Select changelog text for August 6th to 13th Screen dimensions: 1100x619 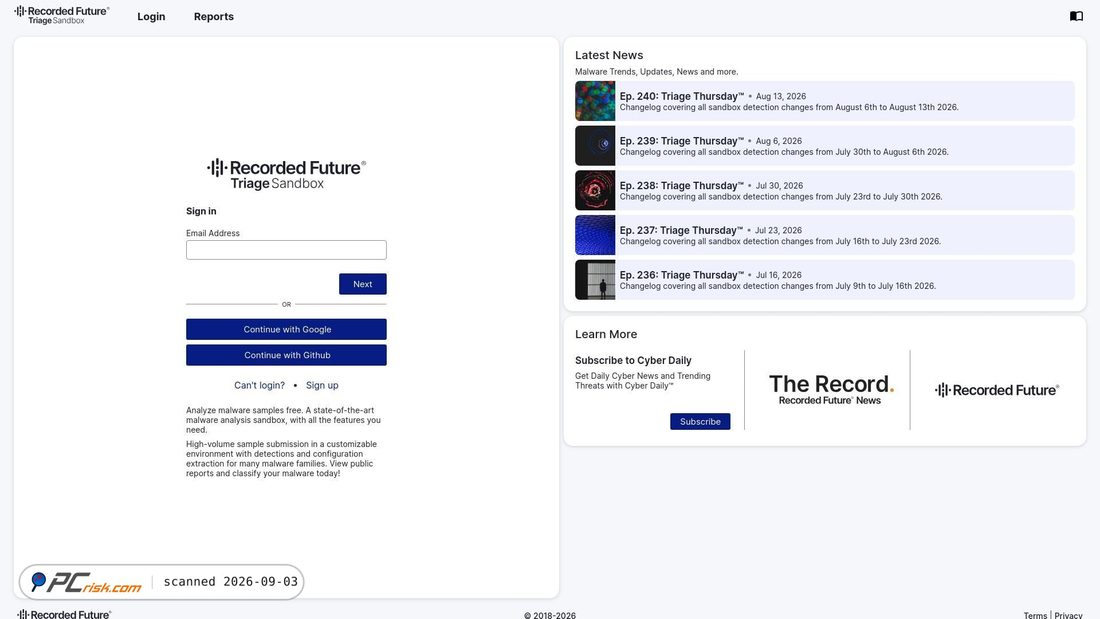pos(789,107)
